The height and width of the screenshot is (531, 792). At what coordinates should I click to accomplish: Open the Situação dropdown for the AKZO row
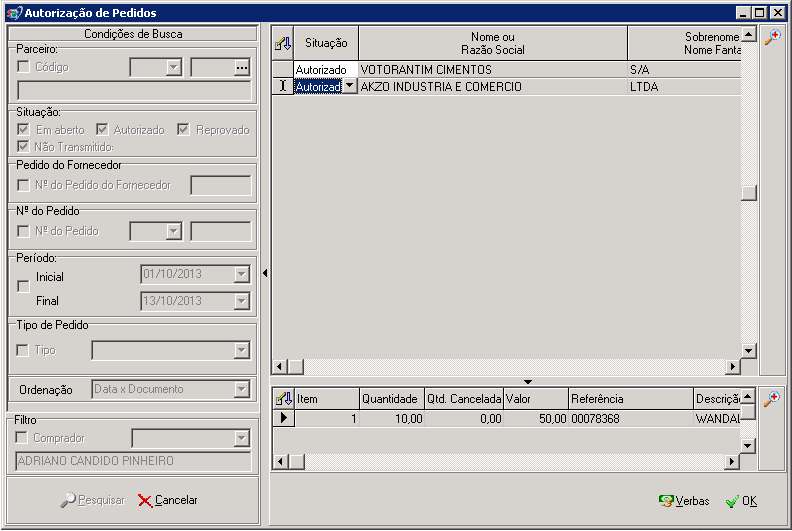click(350, 86)
